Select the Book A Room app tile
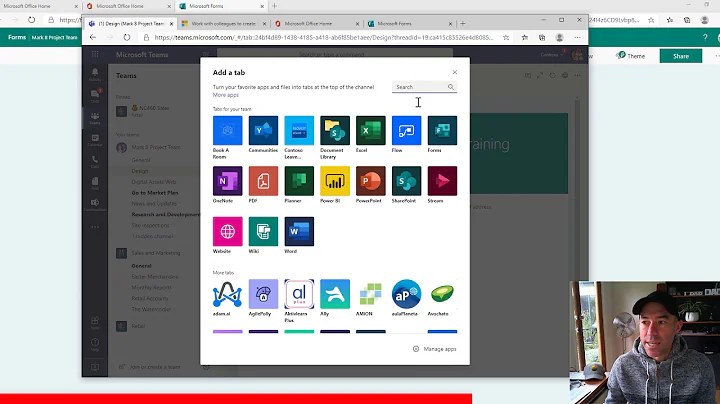Viewport: 720px width, 404px height. (227, 130)
